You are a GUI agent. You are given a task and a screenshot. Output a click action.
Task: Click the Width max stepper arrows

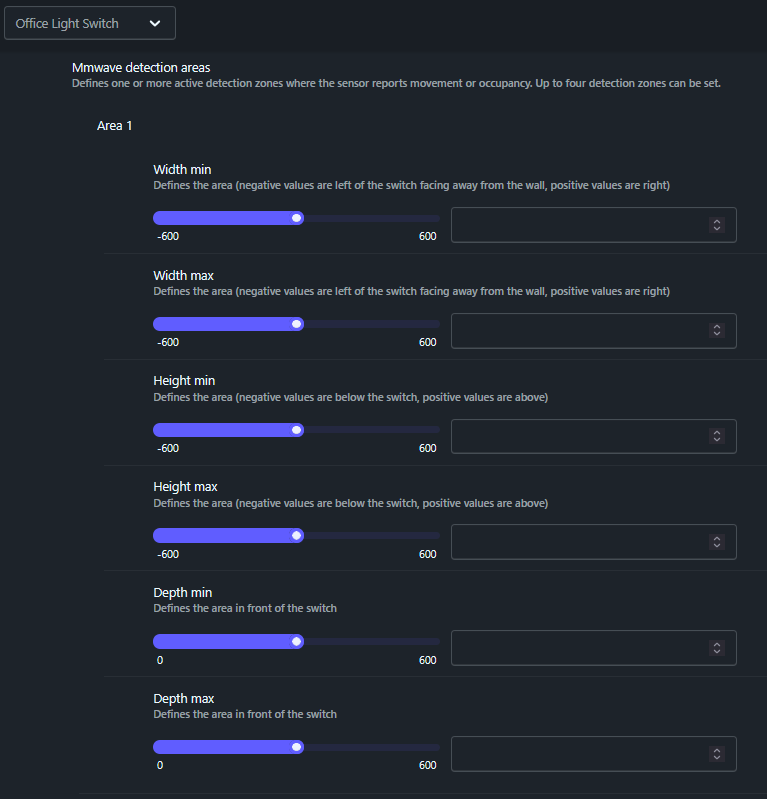pos(716,331)
